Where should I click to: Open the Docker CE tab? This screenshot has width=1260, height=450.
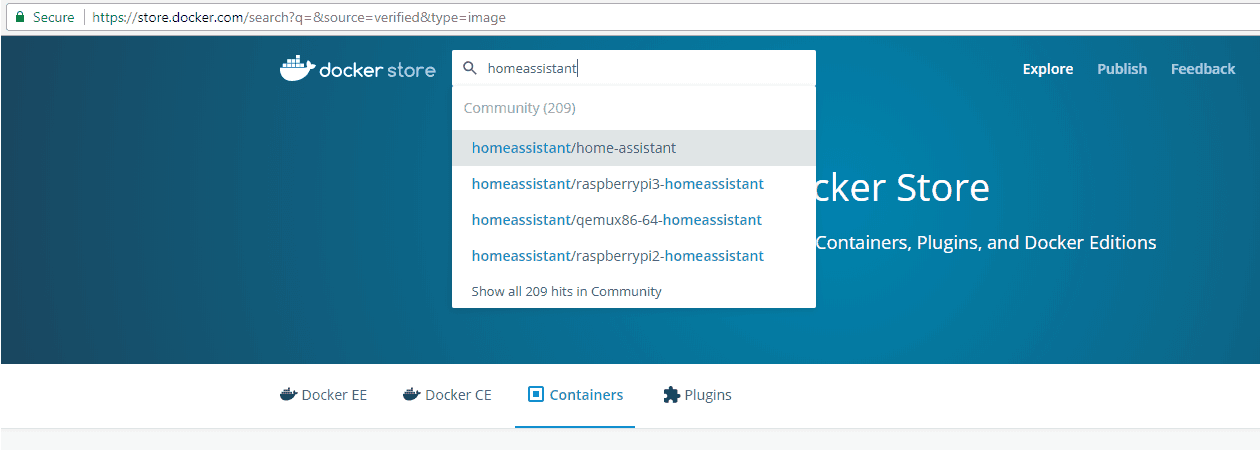(x=447, y=395)
